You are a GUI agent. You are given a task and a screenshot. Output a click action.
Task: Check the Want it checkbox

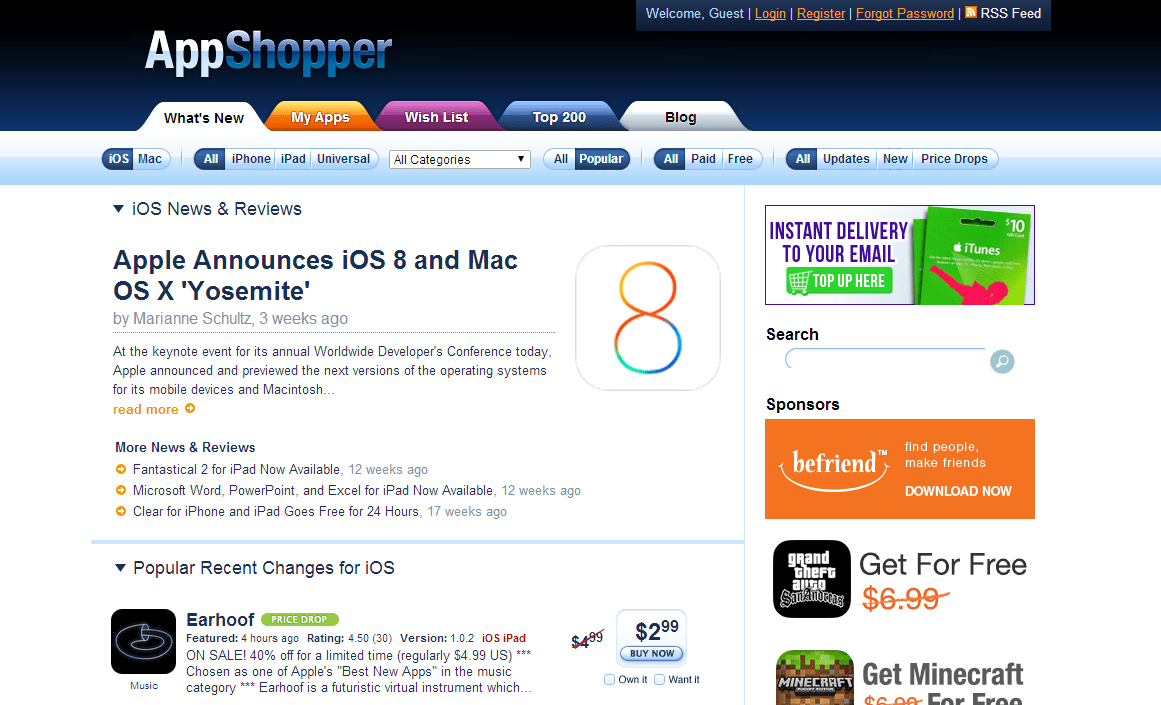pyautogui.click(x=659, y=679)
